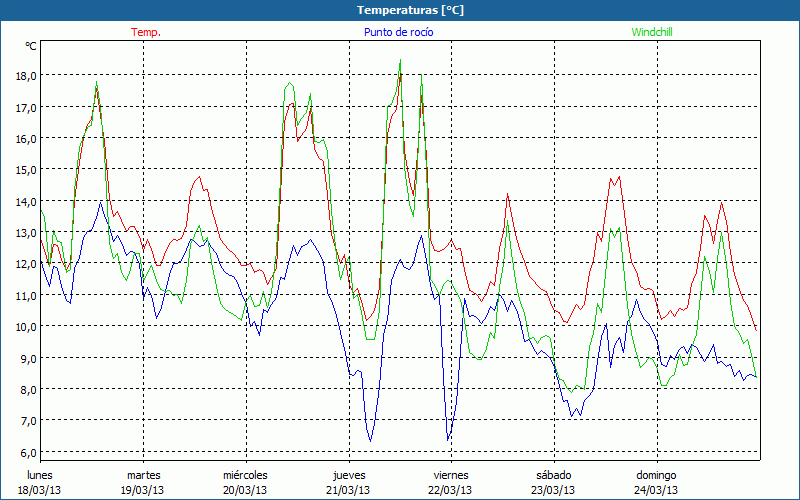Select the domingo 24/03/13 date label

tap(656, 482)
